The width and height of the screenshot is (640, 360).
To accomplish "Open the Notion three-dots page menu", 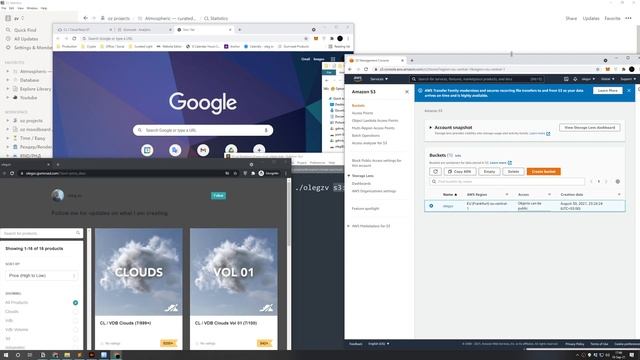I will coord(628,18).
